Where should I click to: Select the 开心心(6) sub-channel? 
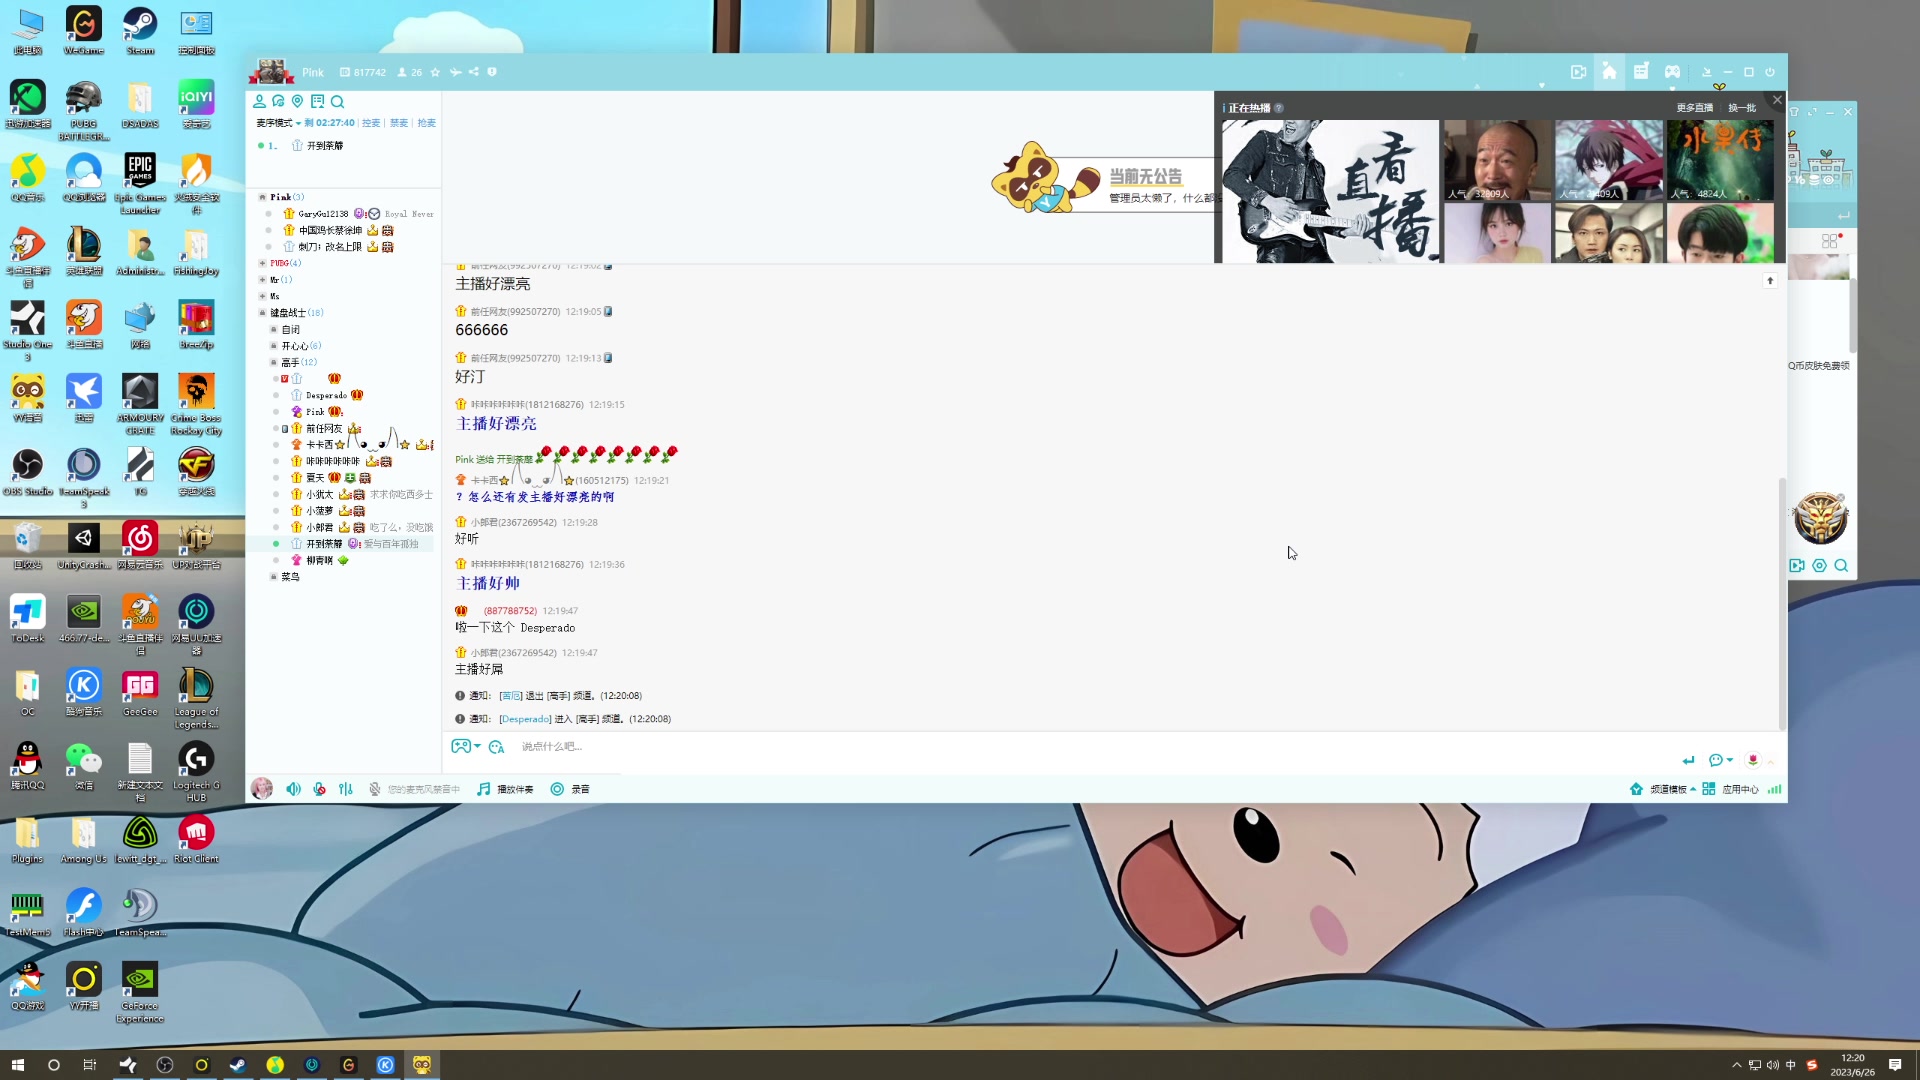pos(301,346)
